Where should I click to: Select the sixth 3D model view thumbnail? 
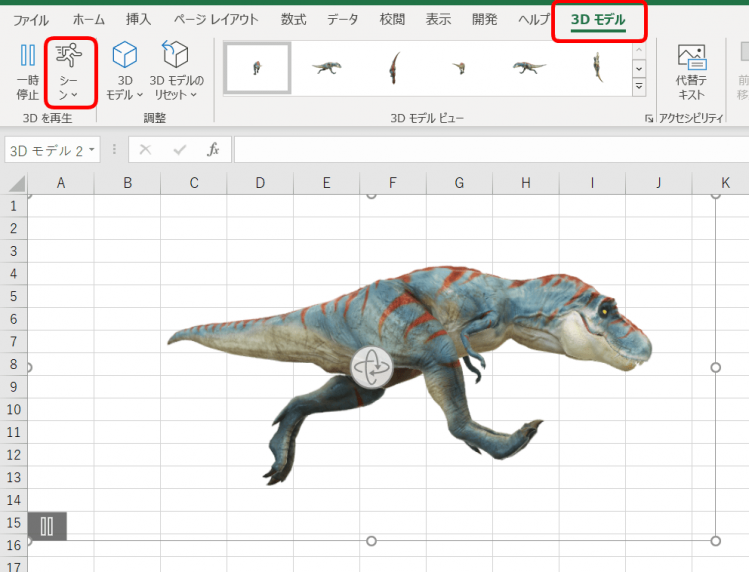click(597, 68)
